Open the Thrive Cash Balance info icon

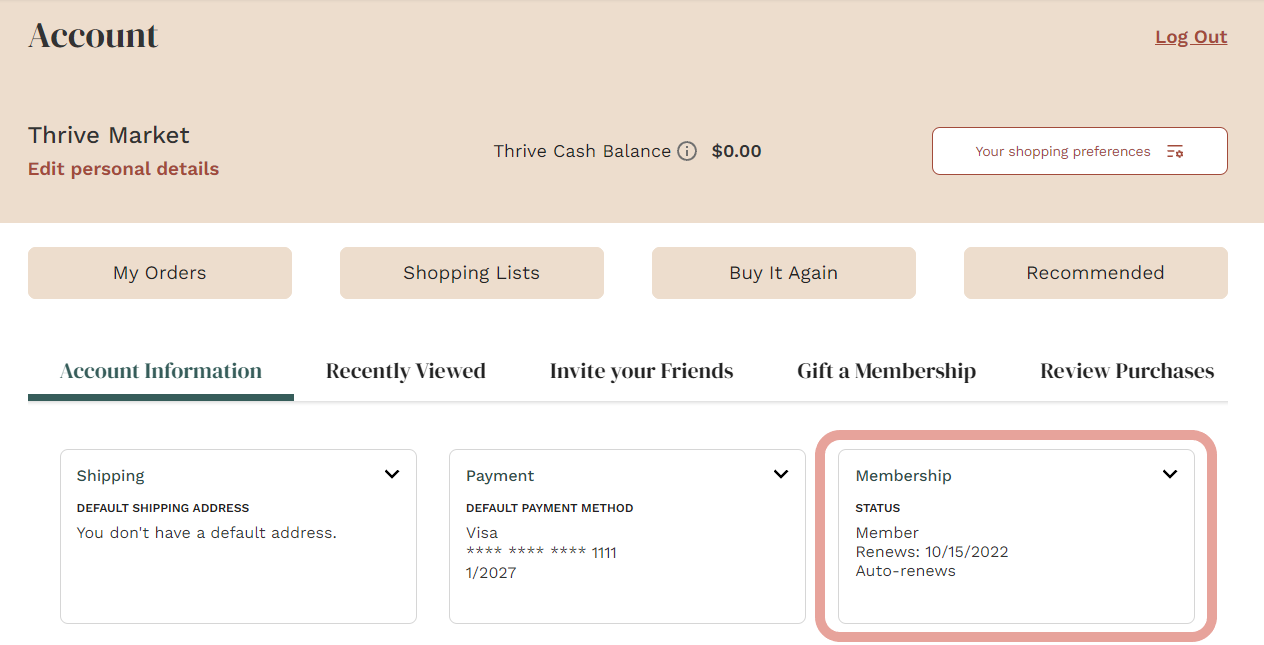pos(687,151)
